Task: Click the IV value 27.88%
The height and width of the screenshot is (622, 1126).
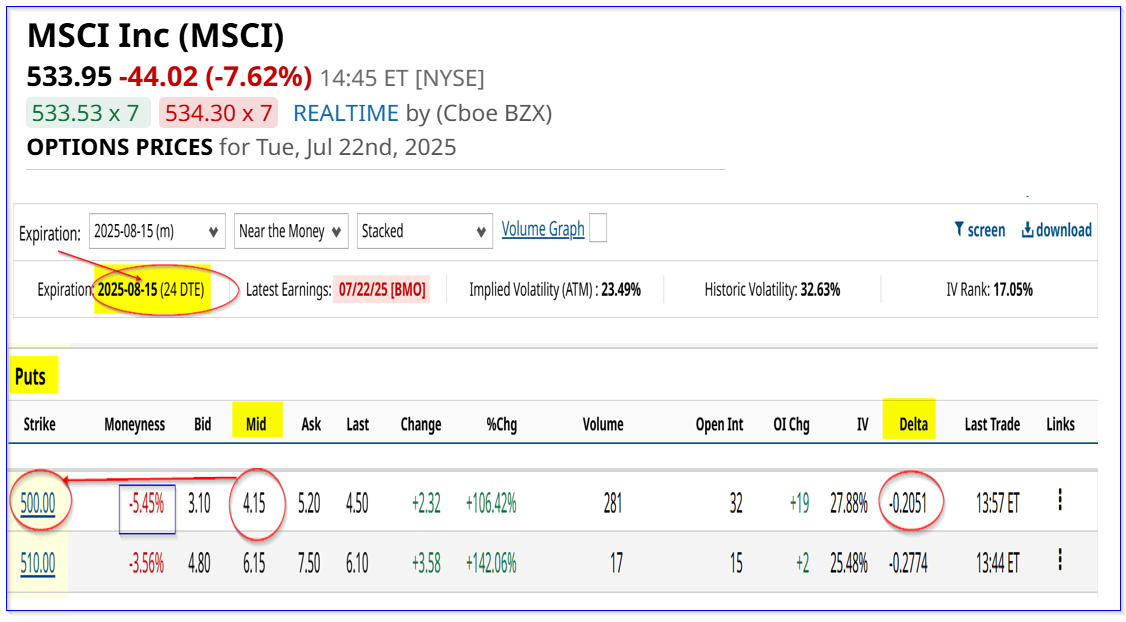Action: [849, 503]
